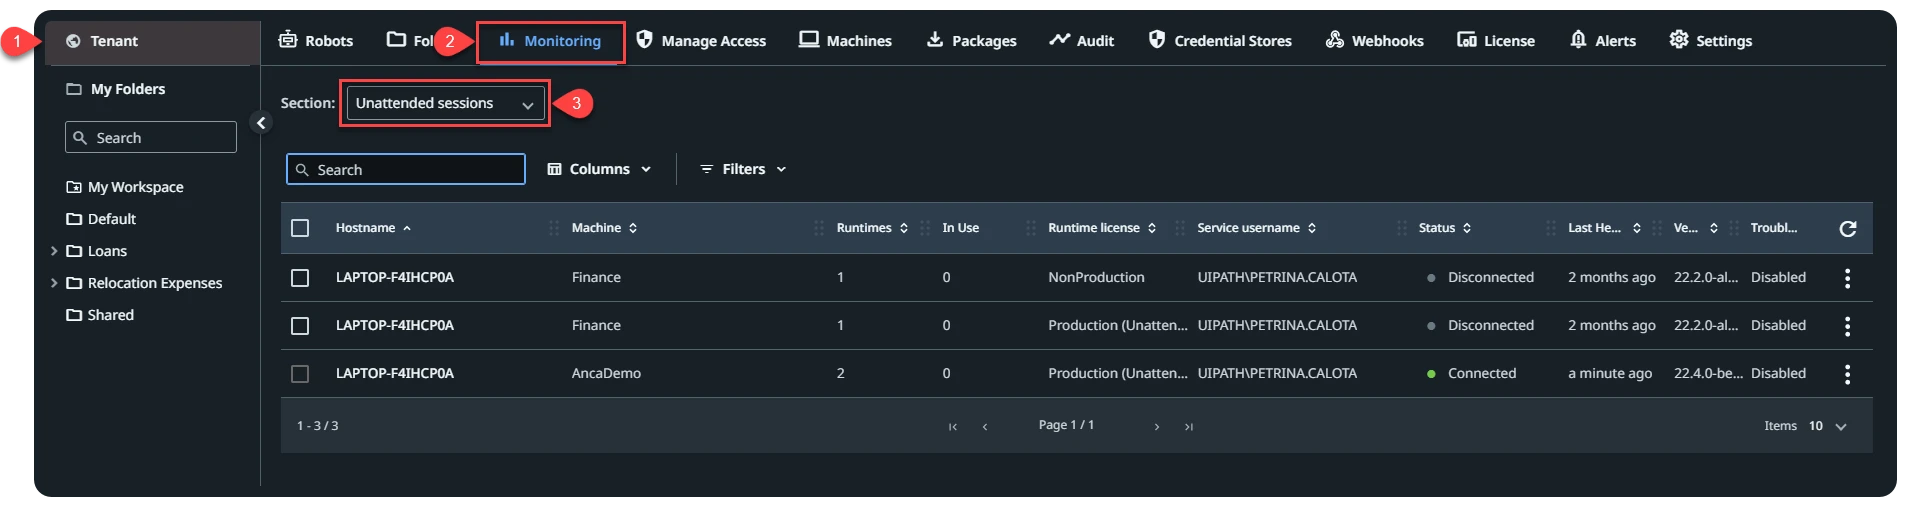Viewport: 1911px width, 512px height.
Task: Sort by Runtime license column
Action: coord(1102,228)
